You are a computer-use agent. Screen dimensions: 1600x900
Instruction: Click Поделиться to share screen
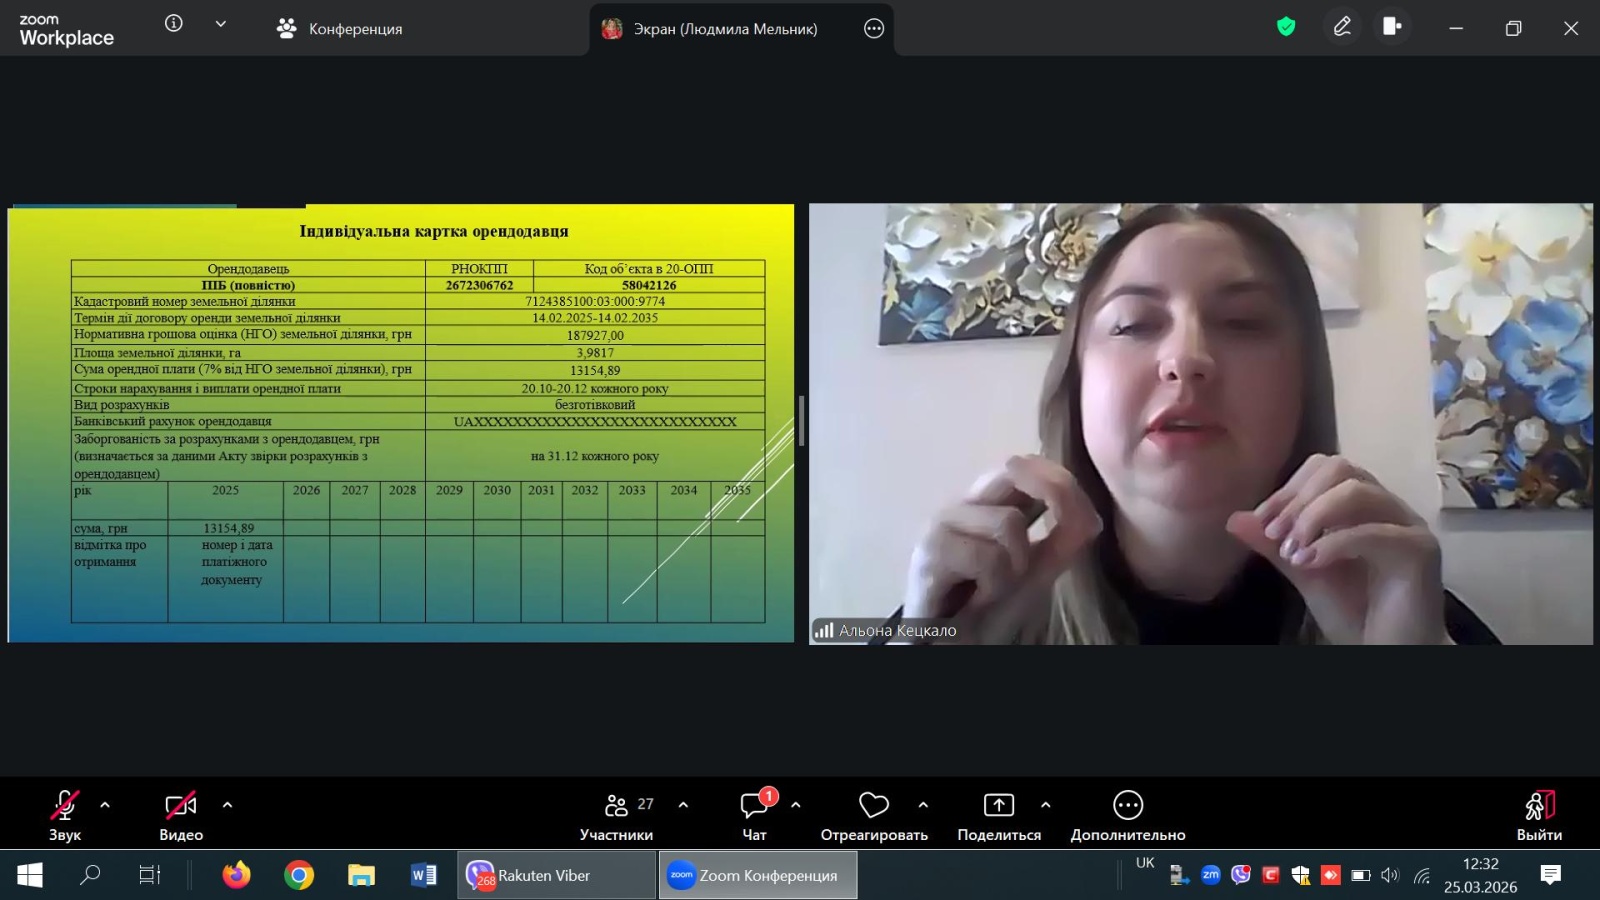click(x=998, y=815)
